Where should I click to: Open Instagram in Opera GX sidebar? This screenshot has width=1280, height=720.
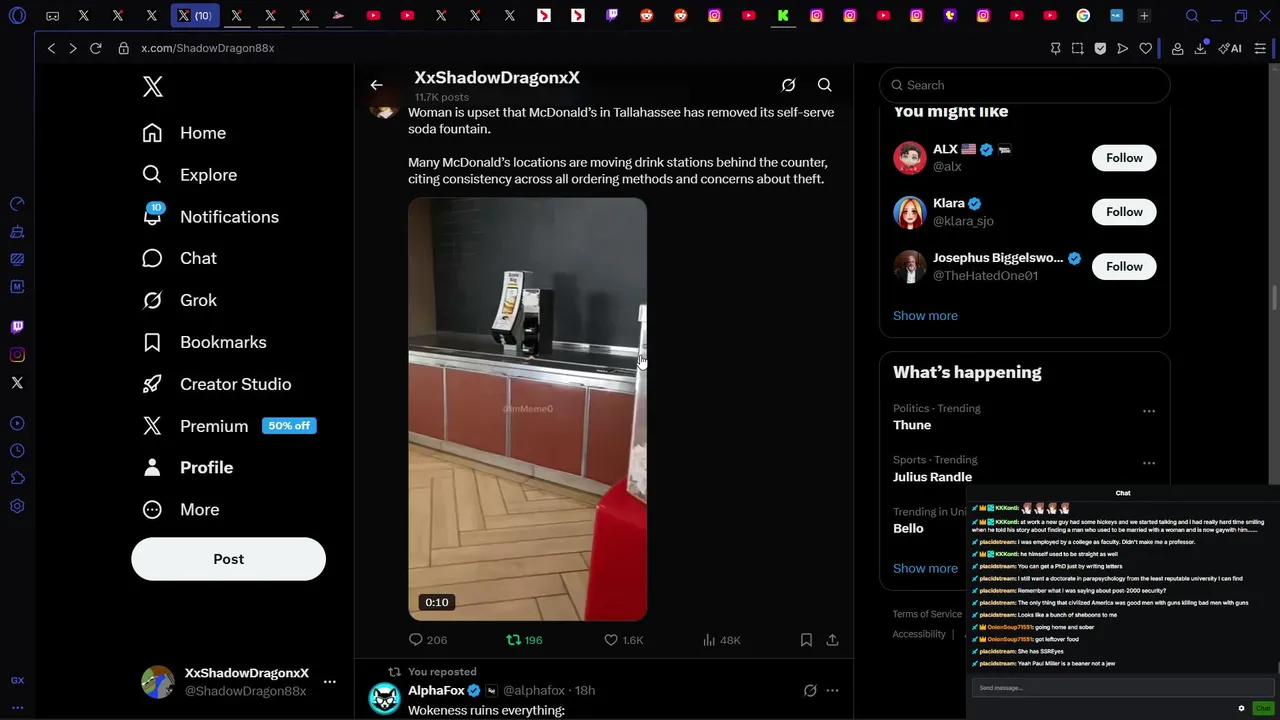click(x=17, y=355)
